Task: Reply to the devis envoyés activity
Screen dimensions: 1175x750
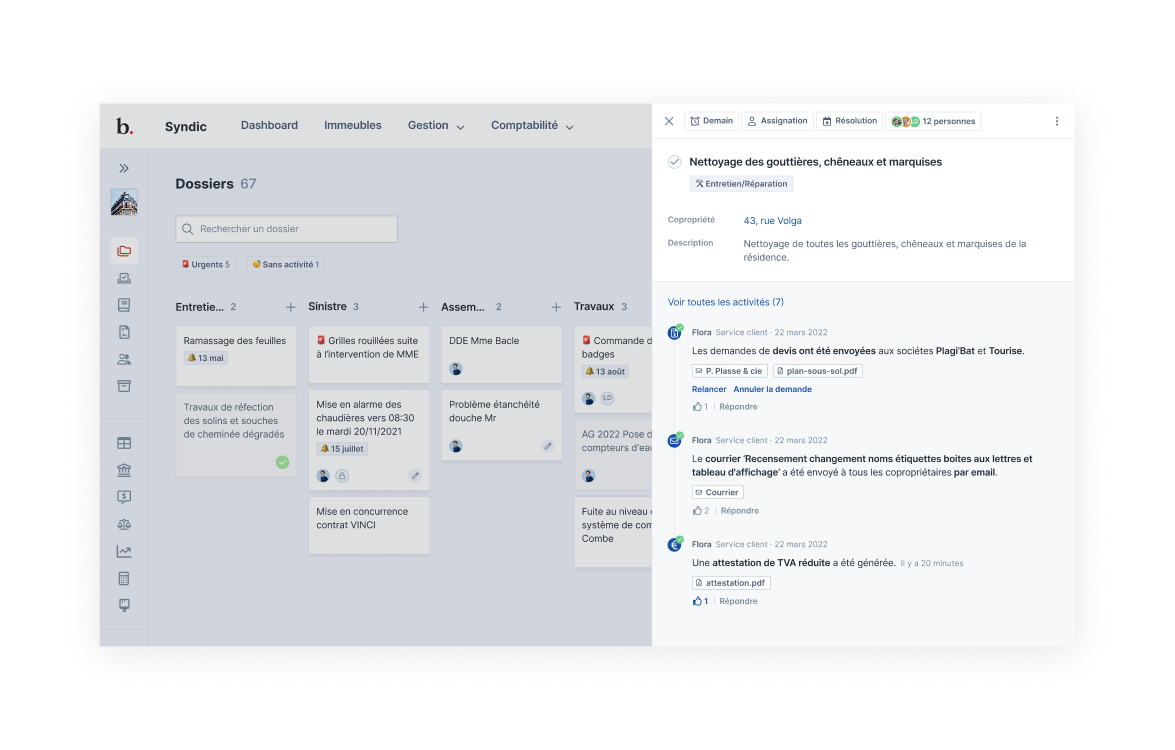Action: [738, 407]
